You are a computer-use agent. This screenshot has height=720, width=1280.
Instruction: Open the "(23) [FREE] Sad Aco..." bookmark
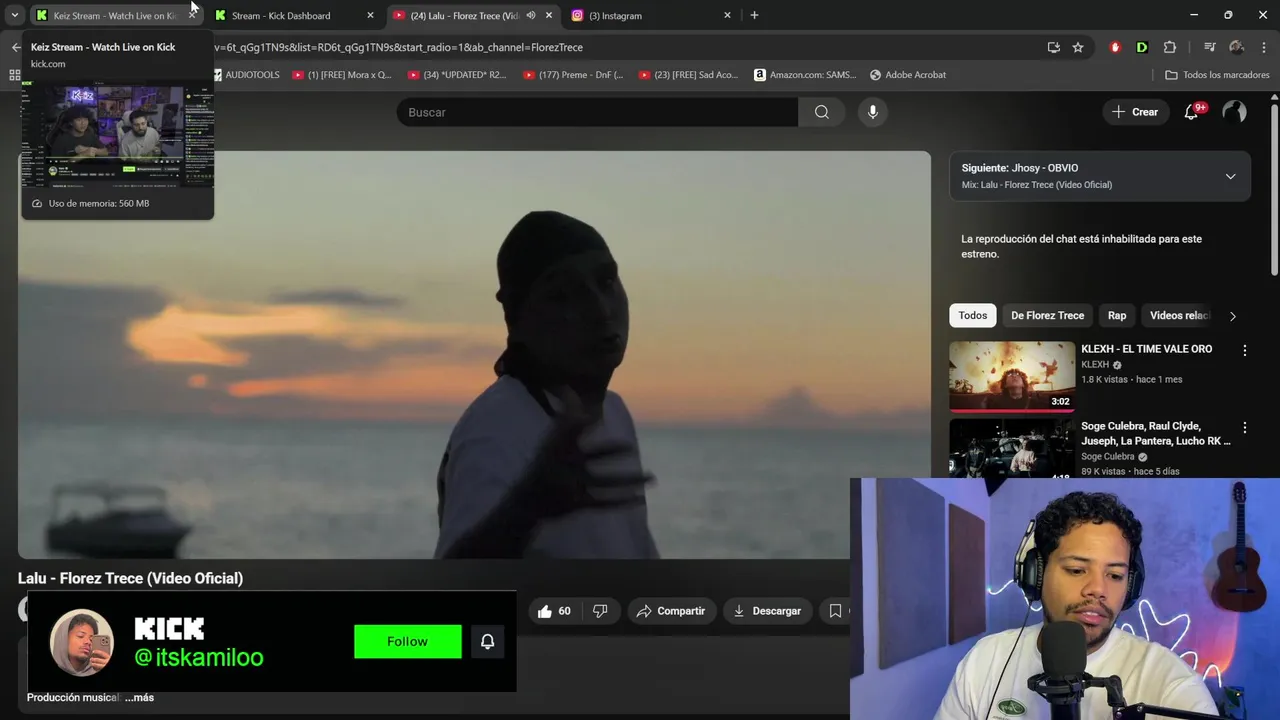(x=688, y=75)
